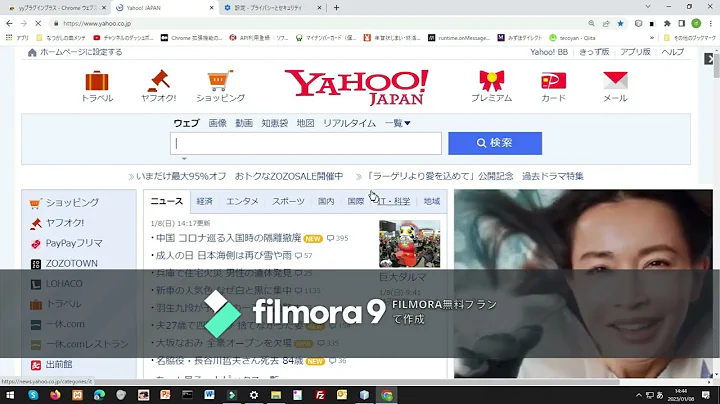Open File Explorer from the taskbar
The height and width of the screenshot is (404, 720).
click(276, 395)
